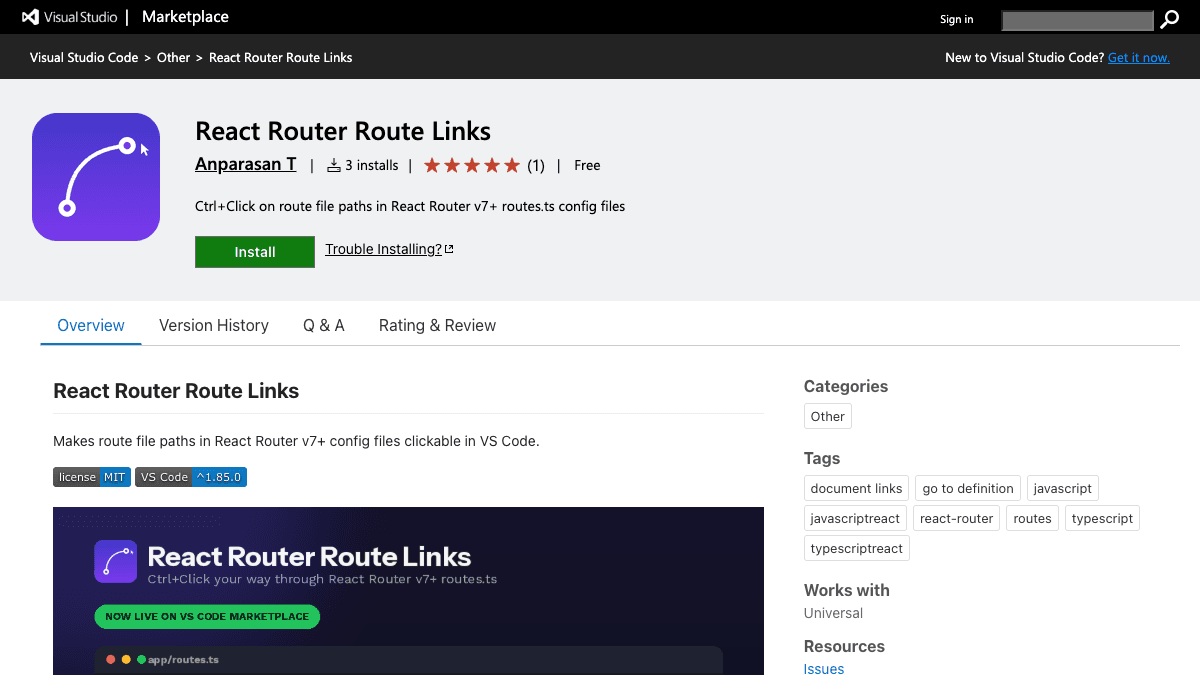The image size is (1200, 675).
Task: Select the javascriptreact tag
Action: (855, 518)
